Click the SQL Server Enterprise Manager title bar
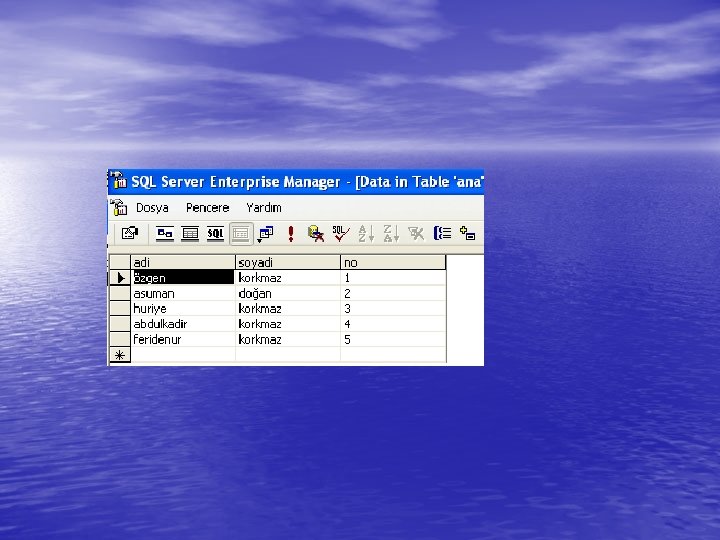Viewport: 720px width, 540px height. tap(296, 182)
